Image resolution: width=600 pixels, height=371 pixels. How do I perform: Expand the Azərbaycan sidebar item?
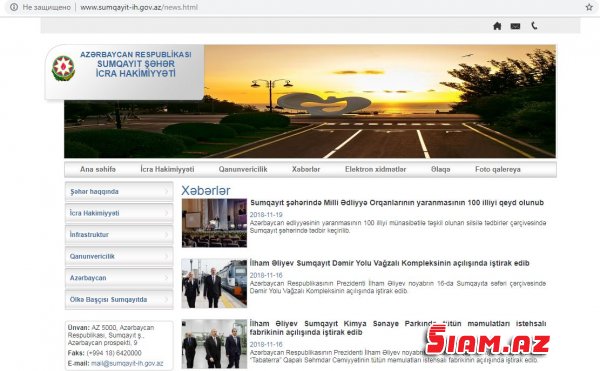click(x=119, y=278)
